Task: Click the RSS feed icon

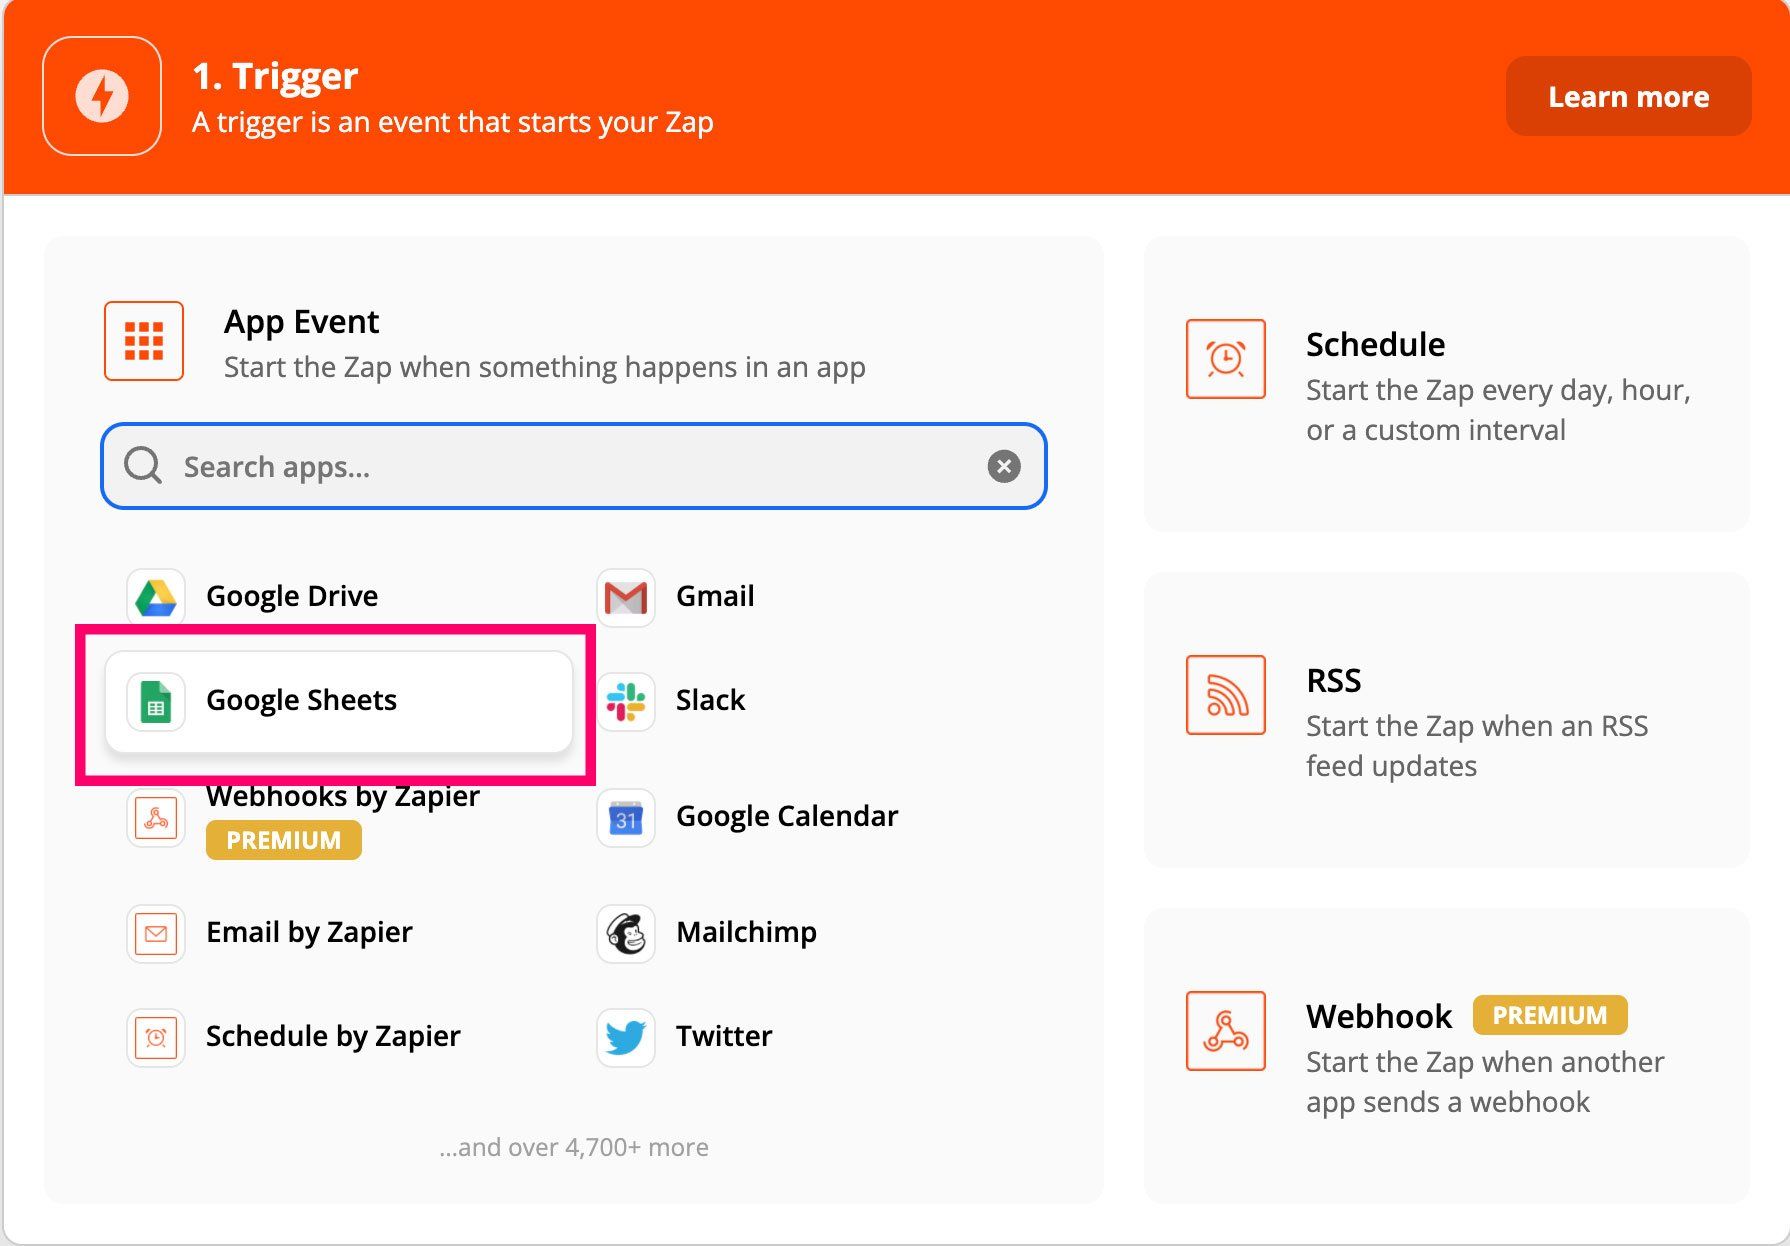Action: tap(1226, 695)
